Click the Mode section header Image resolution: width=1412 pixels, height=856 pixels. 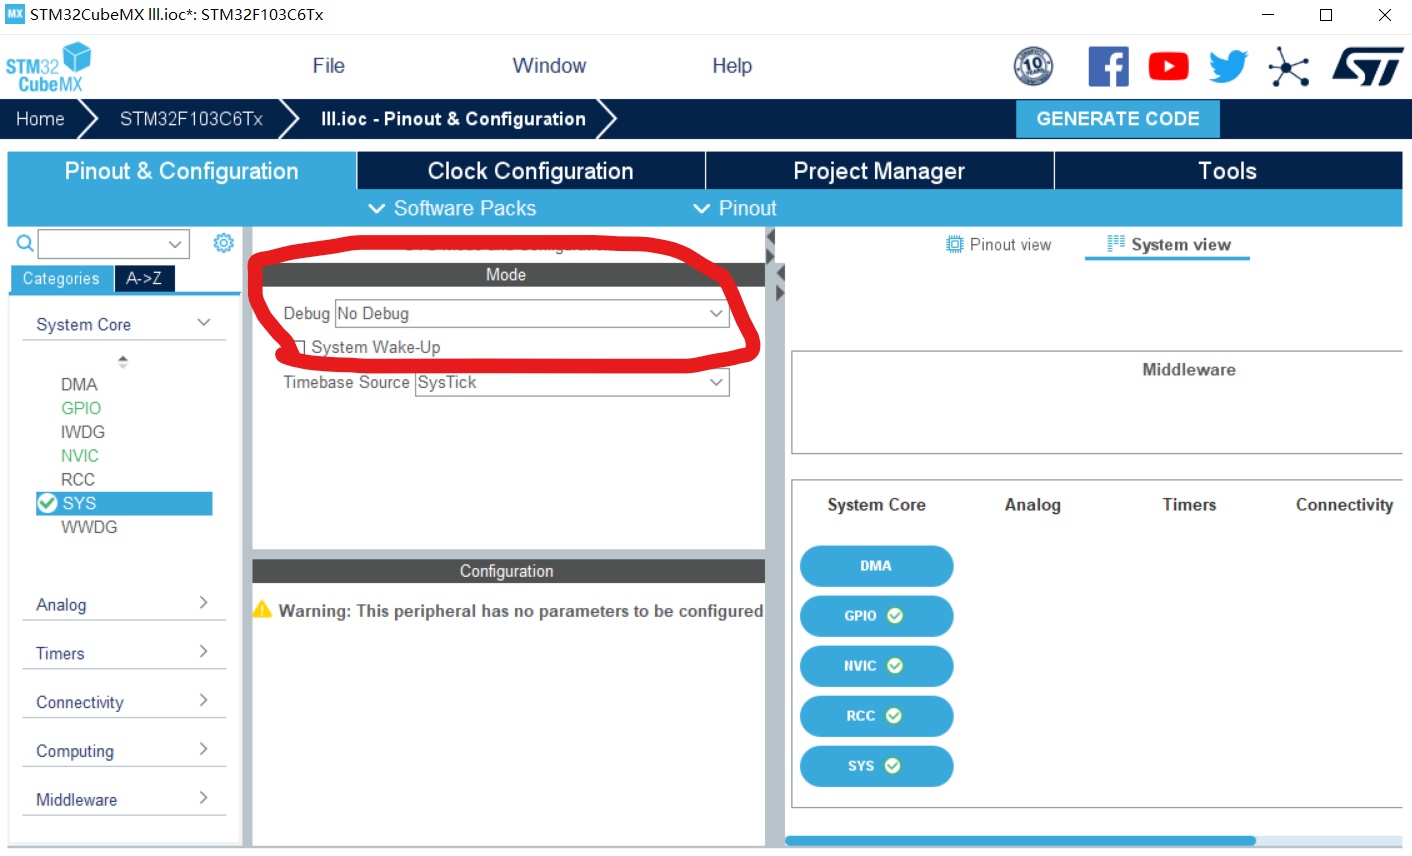(507, 275)
